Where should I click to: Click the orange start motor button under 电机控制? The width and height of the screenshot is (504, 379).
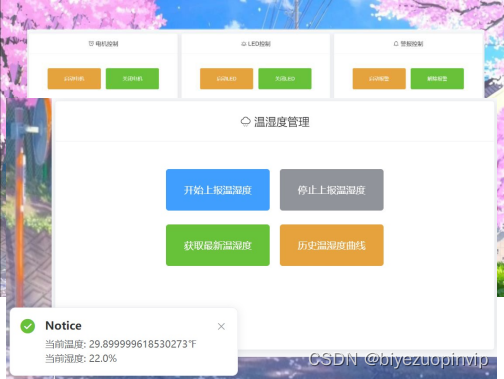pos(74,79)
